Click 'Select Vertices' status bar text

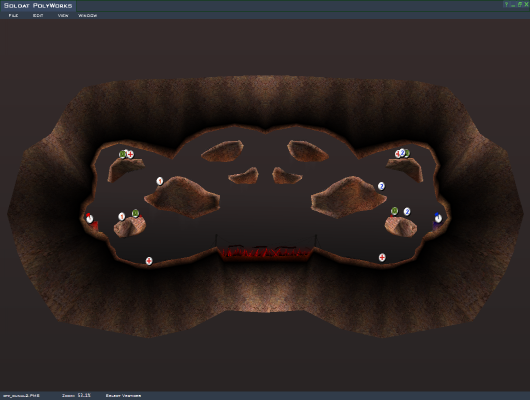(123, 396)
